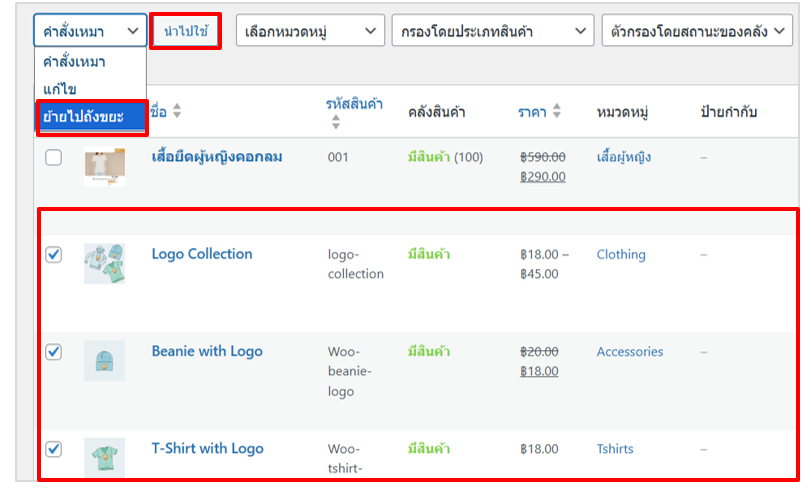Open the ตัวกรองโดยสถานะของคลัง stock filter

[x=698, y=31]
